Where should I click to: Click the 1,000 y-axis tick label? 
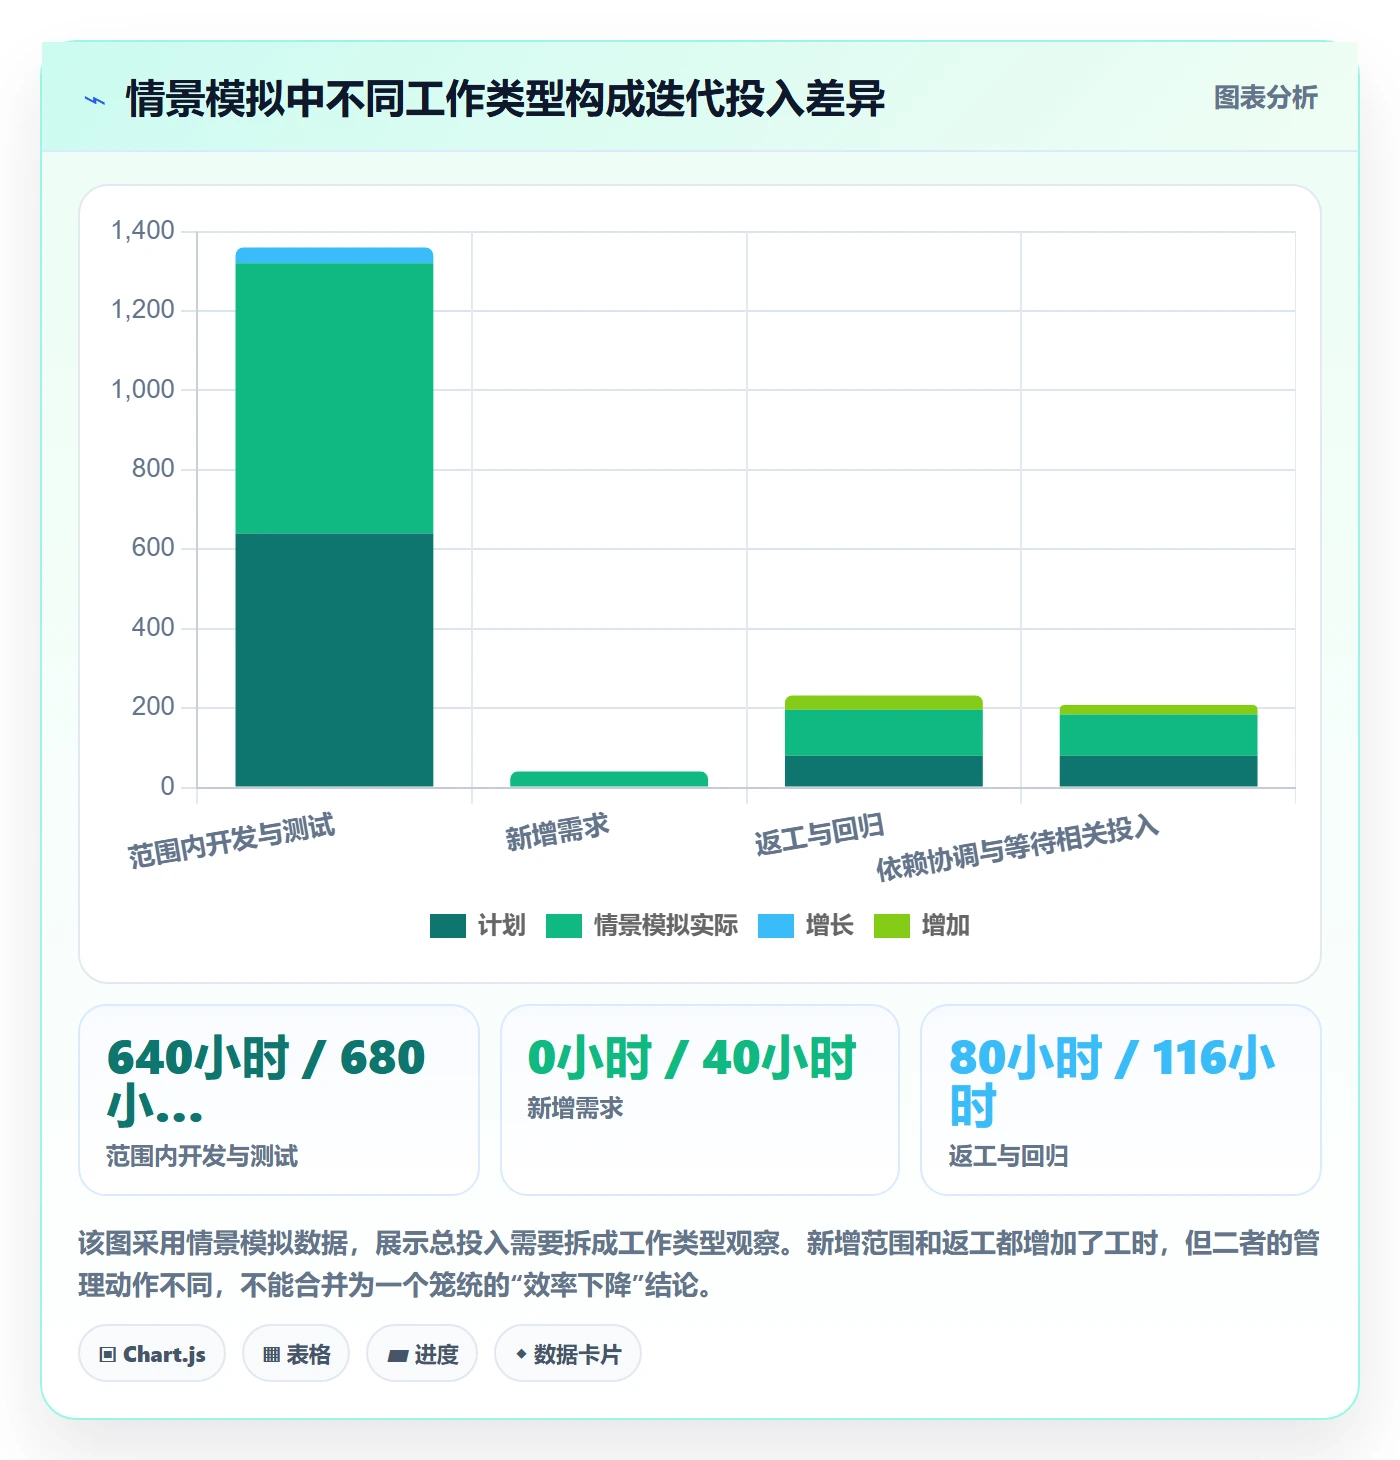click(142, 389)
